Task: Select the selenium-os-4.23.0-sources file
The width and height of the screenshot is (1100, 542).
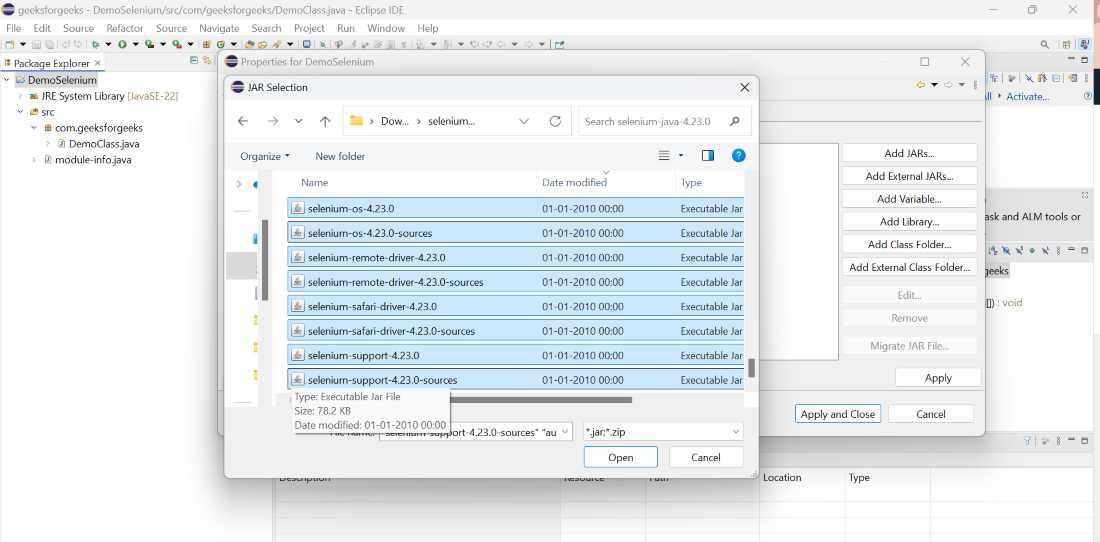Action: tap(516, 233)
